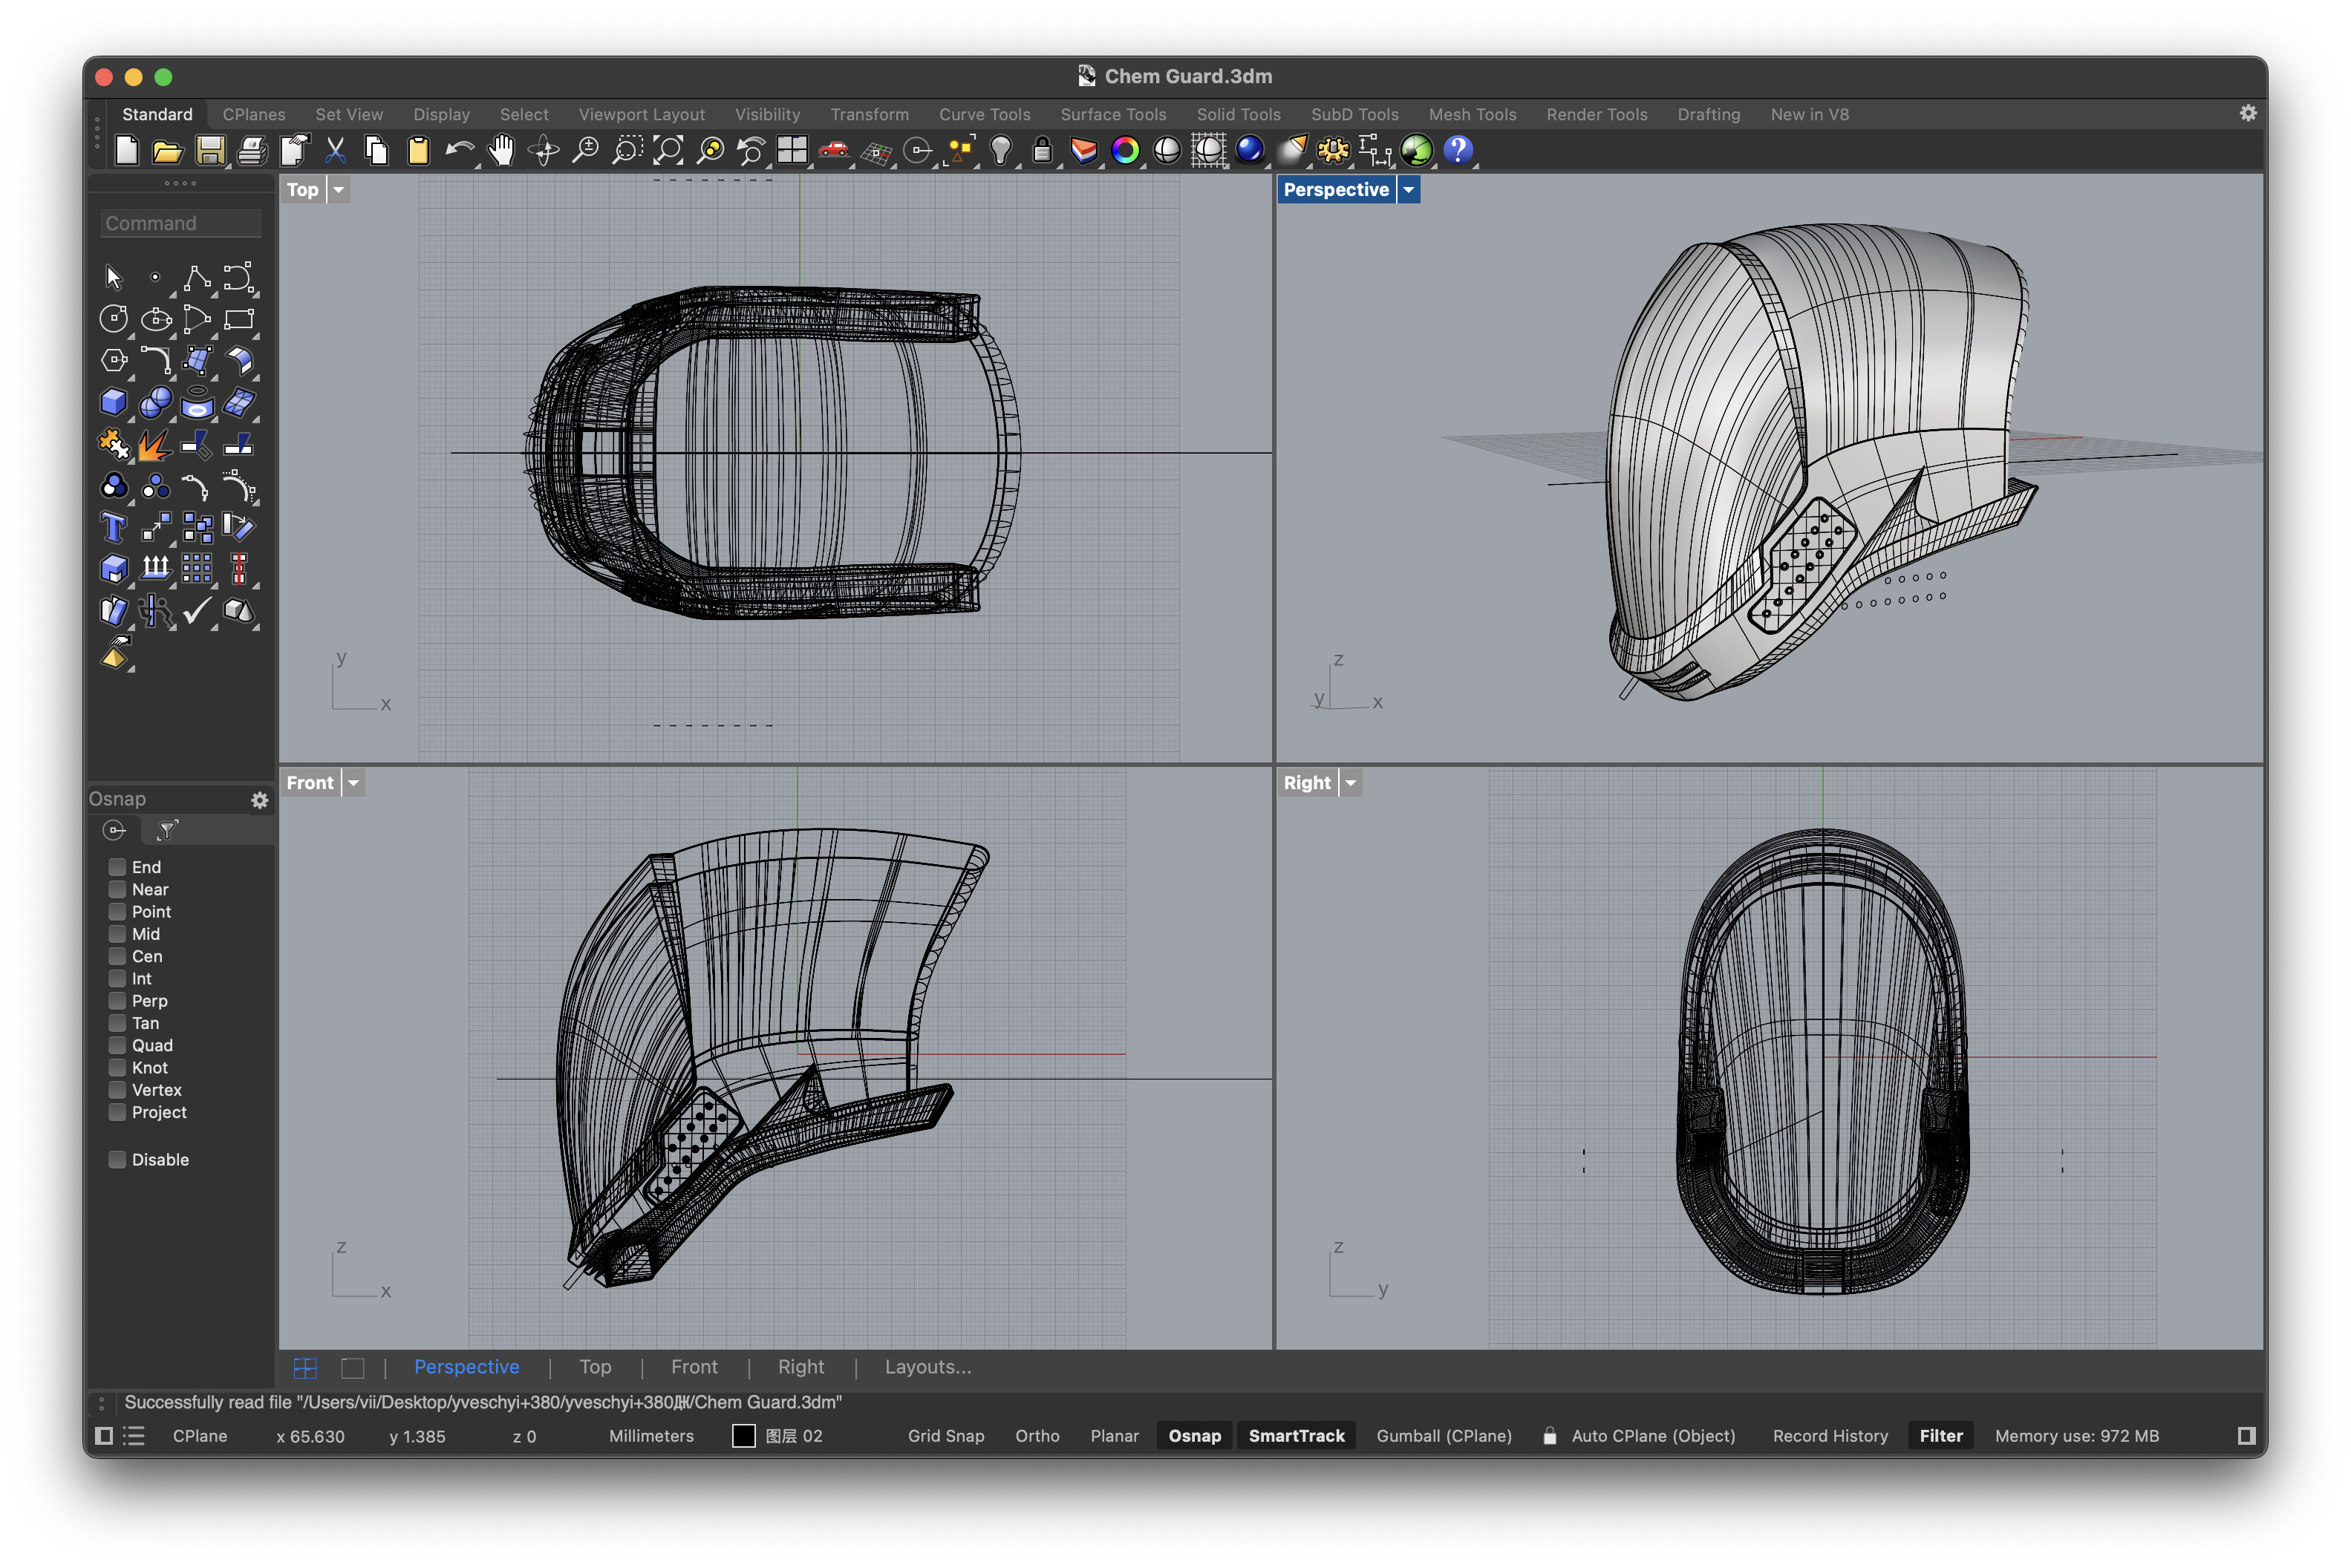The image size is (2351, 1568).
Task: Open the Layers panel icon
Action: coord(1083,151)
